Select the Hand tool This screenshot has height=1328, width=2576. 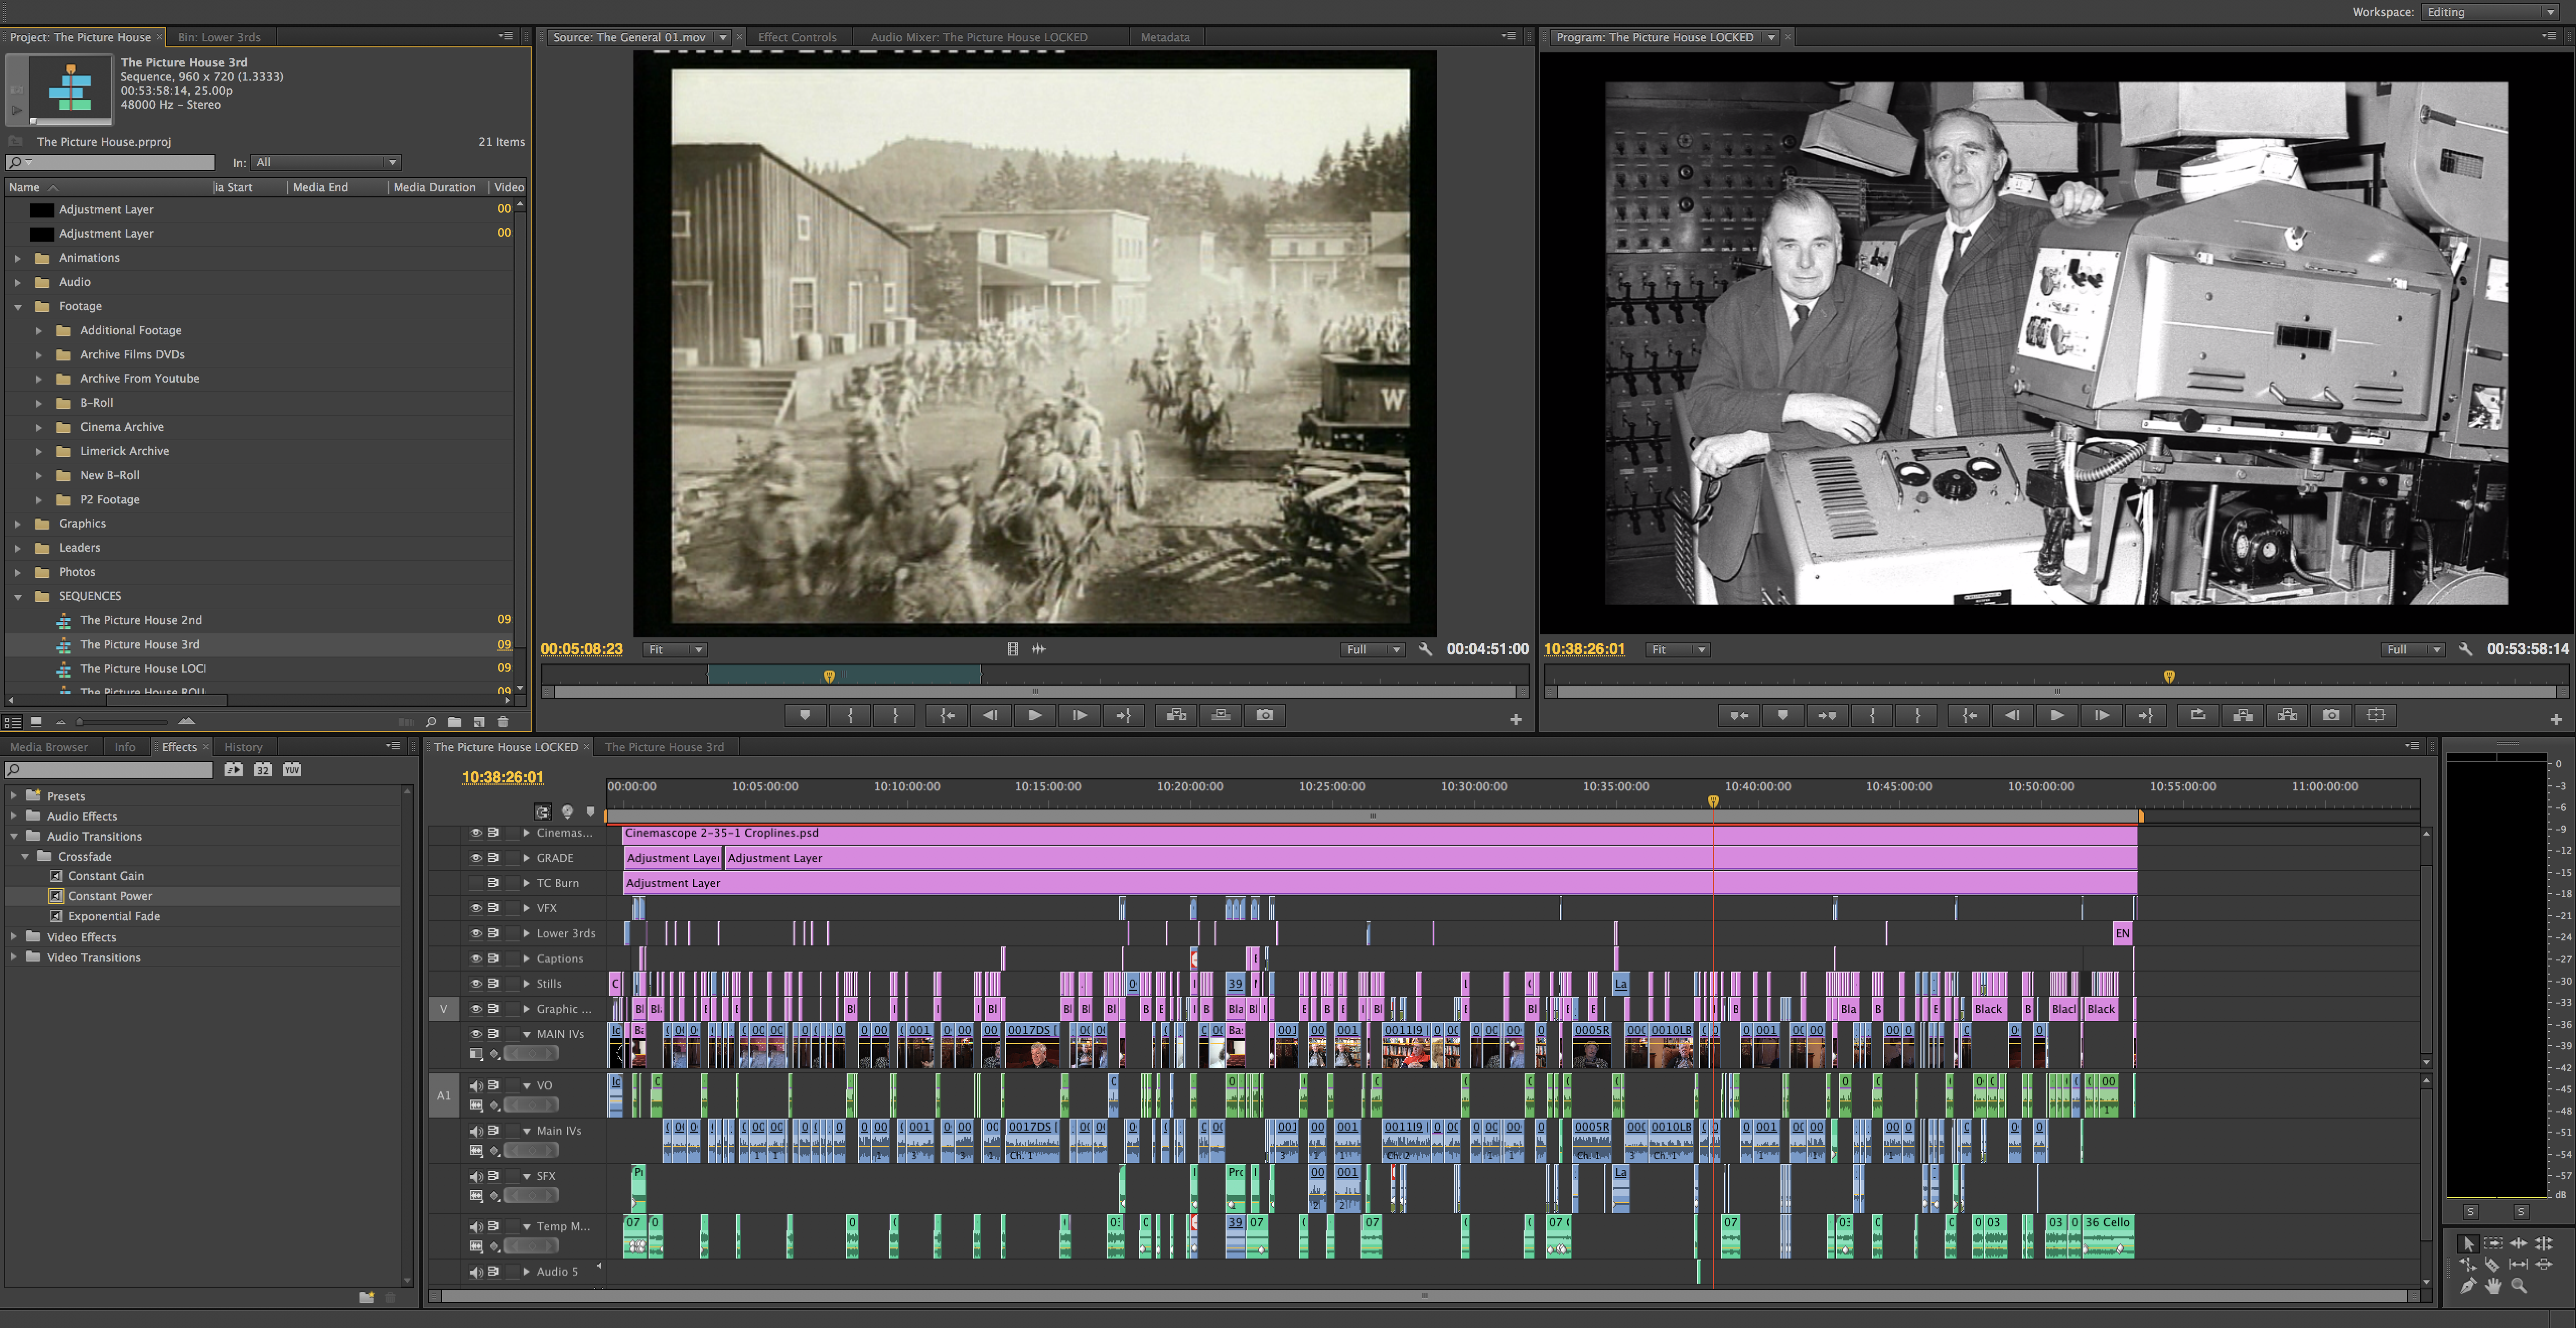click(2493, 1286)
